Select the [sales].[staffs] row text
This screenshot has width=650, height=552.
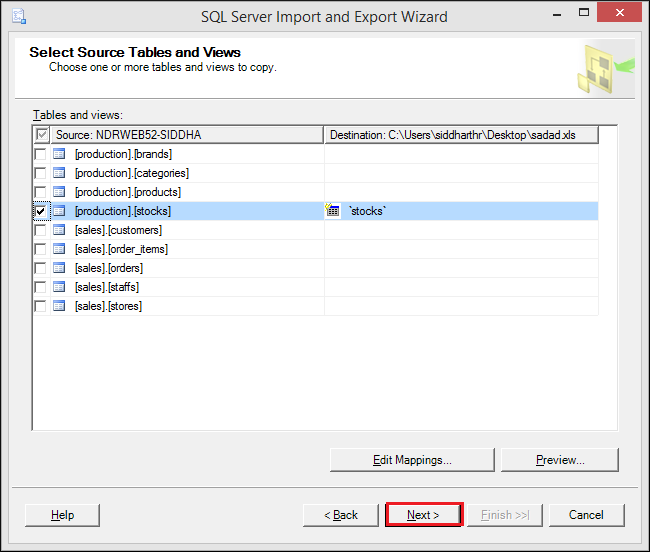coord(107,287)
